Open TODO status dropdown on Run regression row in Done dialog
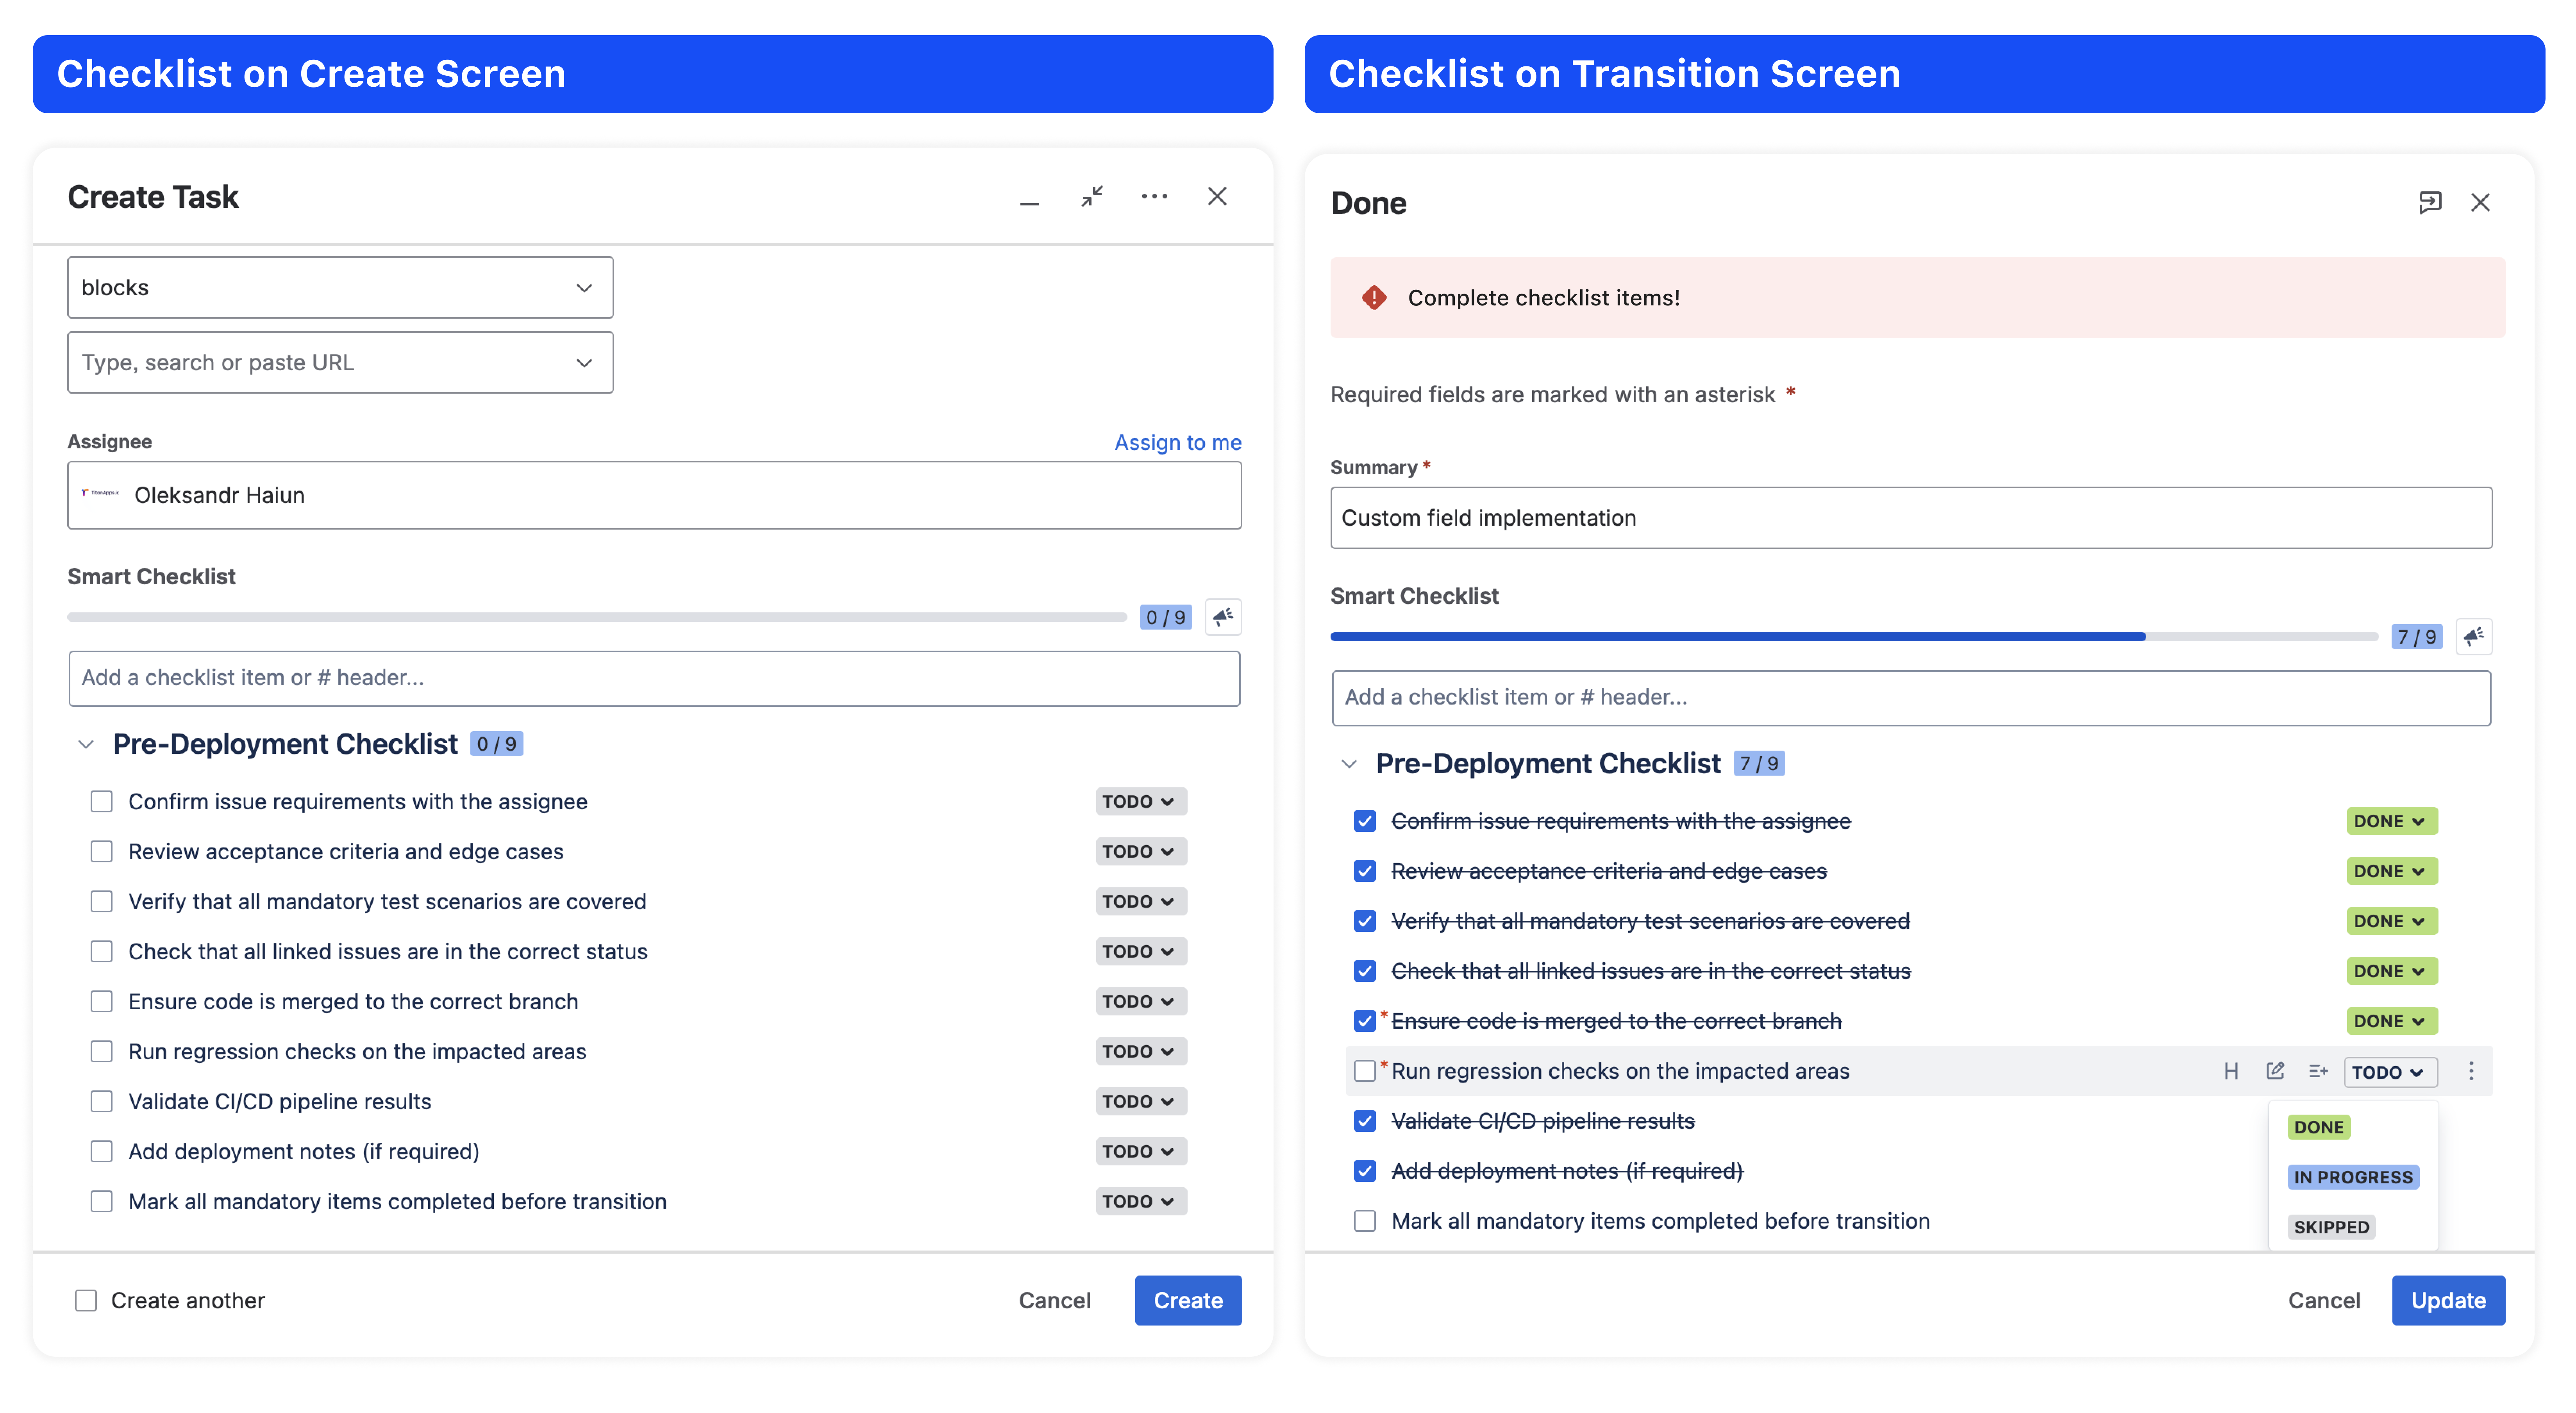The height and width of the screenshot is (1413, 2576). [x=2391, y=1072]
